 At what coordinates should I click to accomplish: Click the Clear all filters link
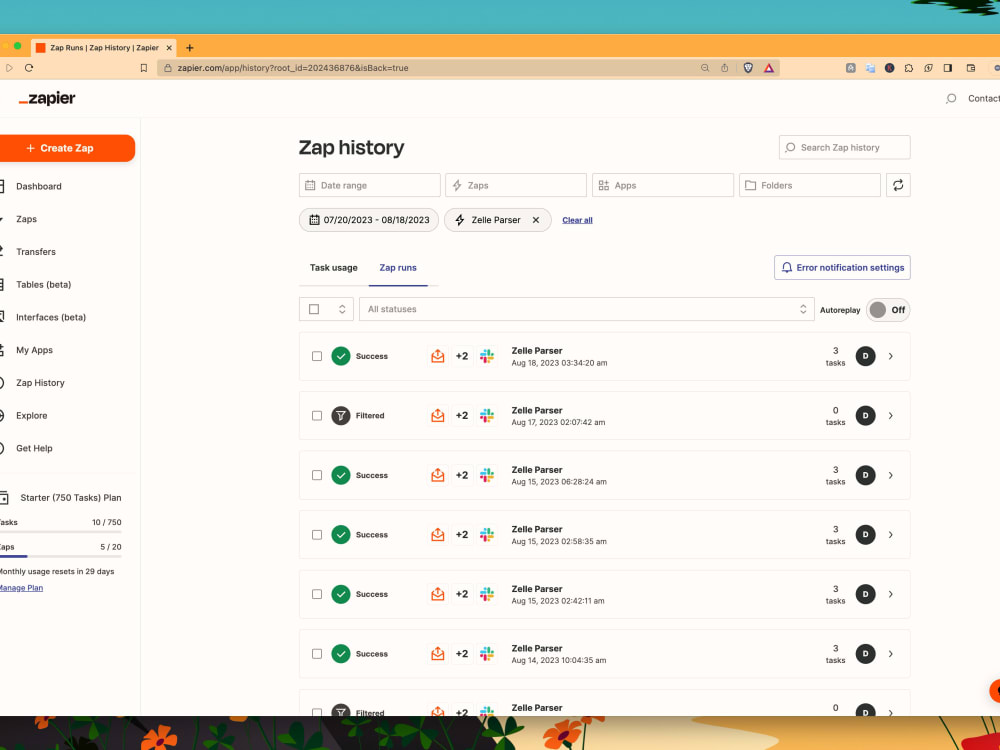[577, 219]
